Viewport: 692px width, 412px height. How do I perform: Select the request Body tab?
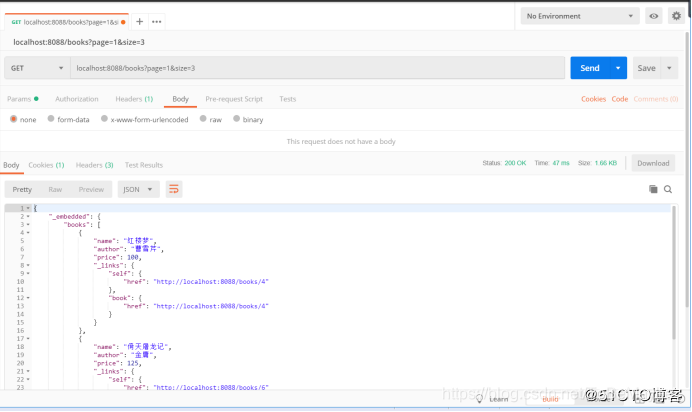(180, 99)
